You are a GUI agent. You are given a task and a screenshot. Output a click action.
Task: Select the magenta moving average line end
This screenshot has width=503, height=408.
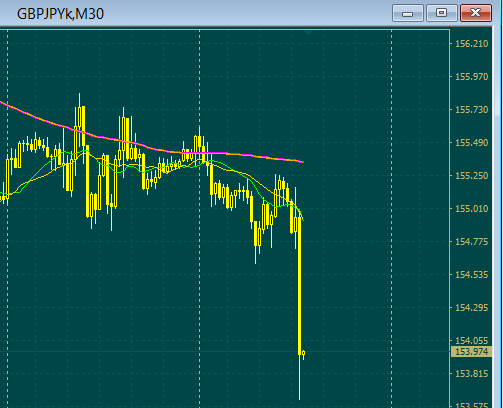302,162
